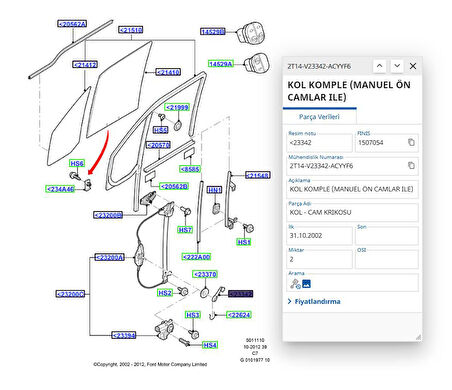This screenshot has width=452, height=390.
Task: Click the empty OSI field
Action: click(x=387, y=259)
